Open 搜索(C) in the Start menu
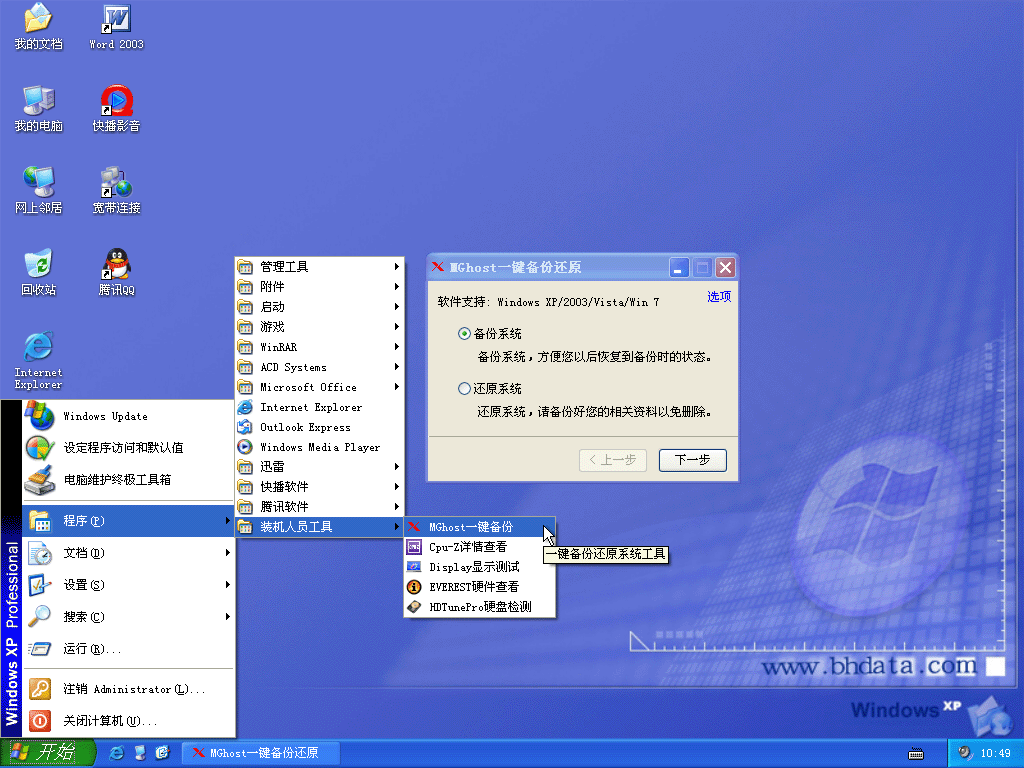The width and height of the screenshot is (1024, 768). point(128,616)
